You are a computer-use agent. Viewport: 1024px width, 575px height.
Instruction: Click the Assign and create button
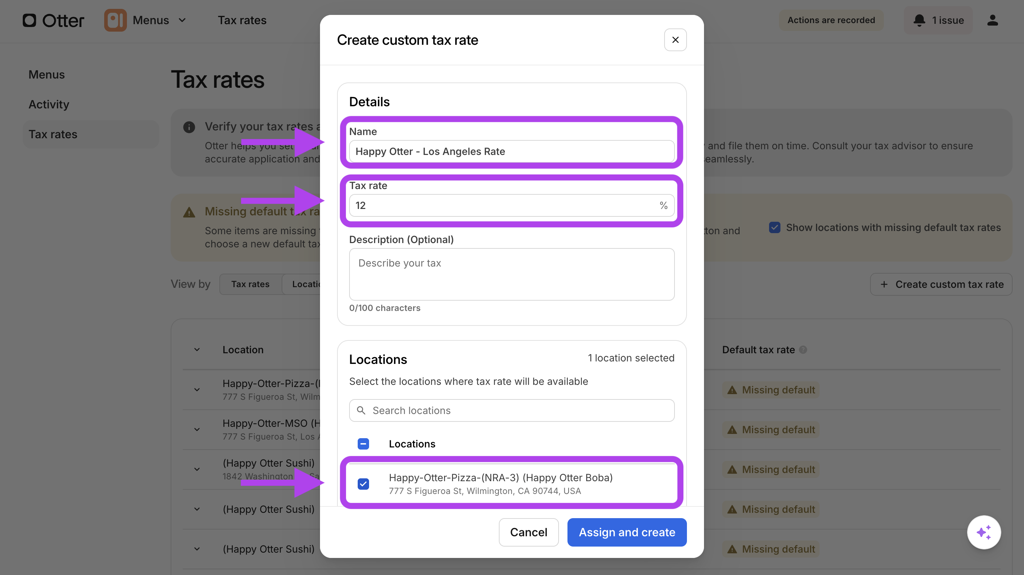tap(626, 532)
